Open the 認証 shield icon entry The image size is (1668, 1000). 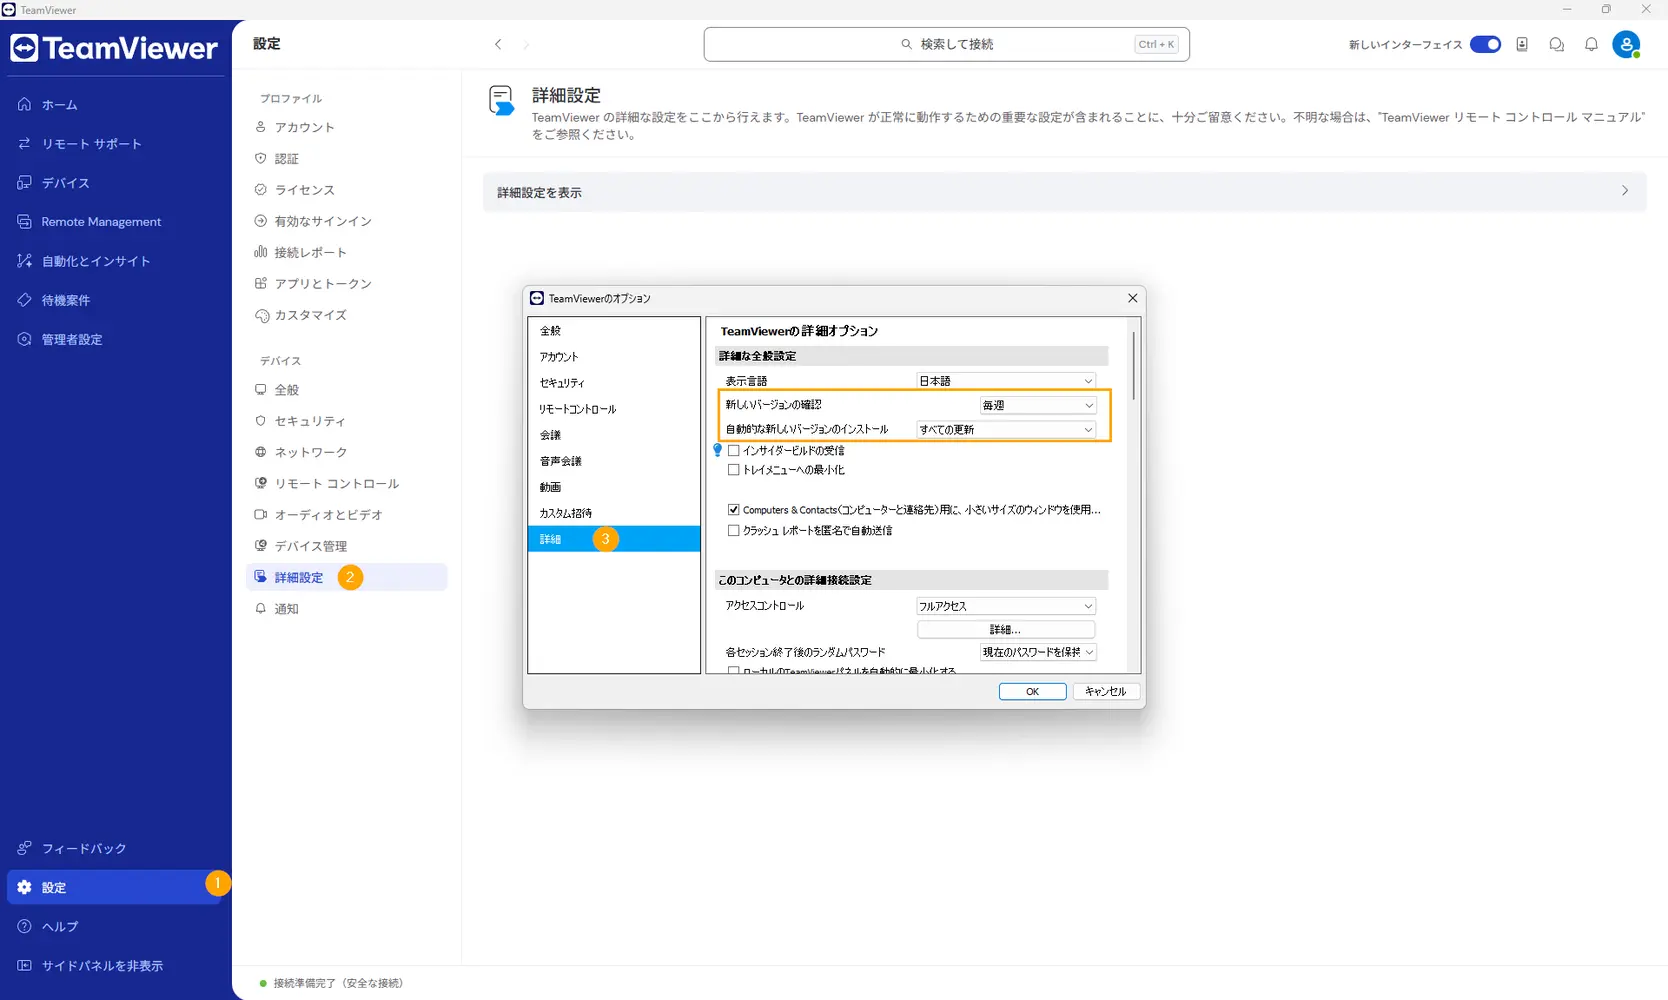[x=261, y=158]
